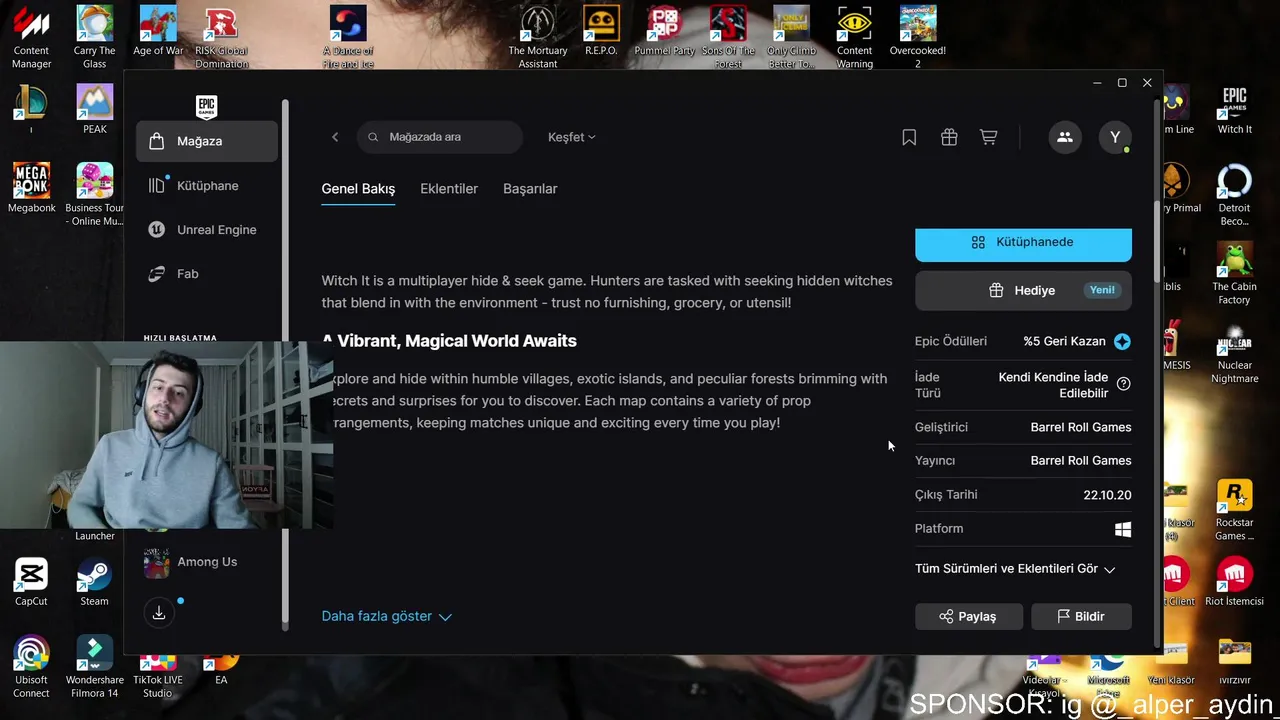Open the Y profile avatar
Viewport: 1280px width, 720px height.
[1115, 137]
